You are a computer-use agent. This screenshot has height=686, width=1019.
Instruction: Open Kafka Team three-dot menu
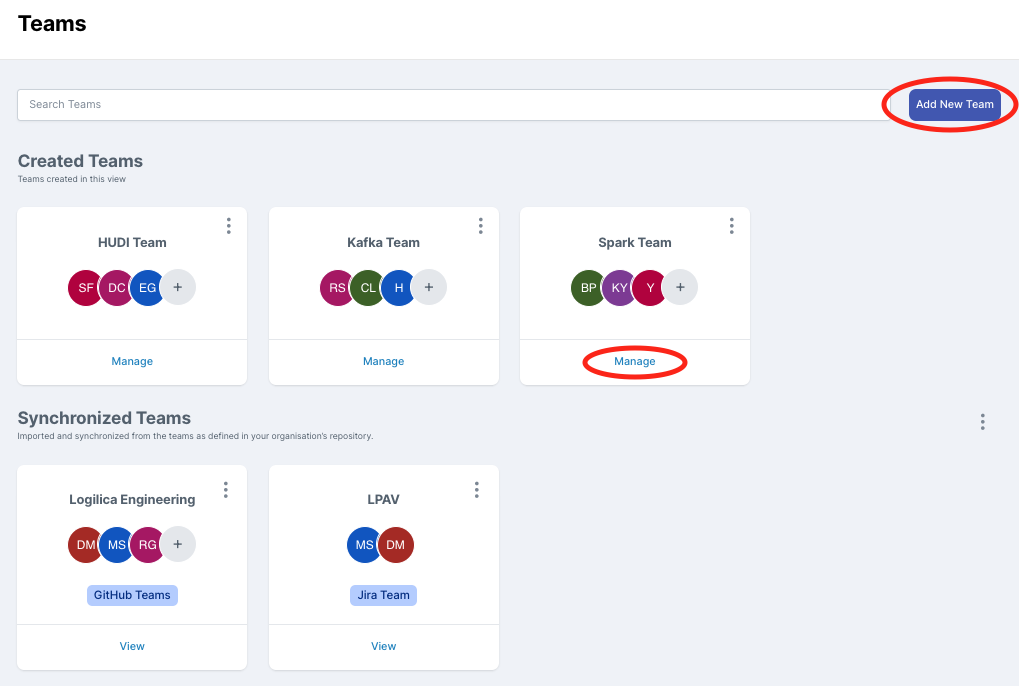[481, 226]
